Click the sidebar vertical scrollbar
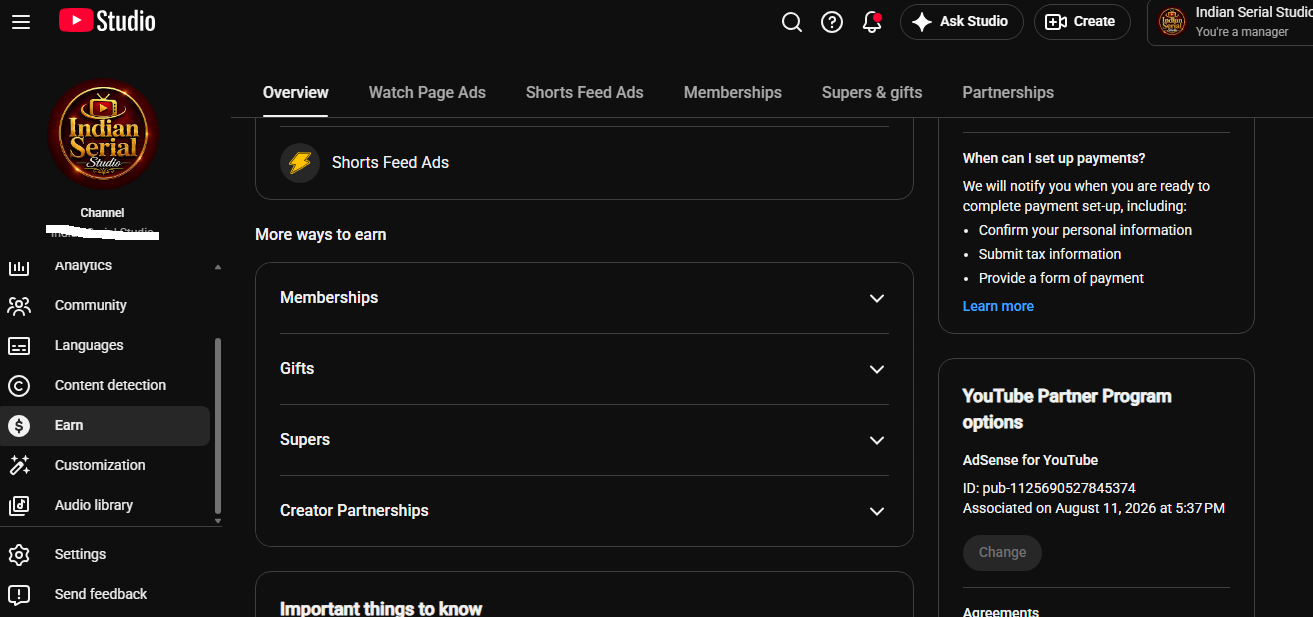Viewport: 1313px width, 617px height. coord(218,425)
